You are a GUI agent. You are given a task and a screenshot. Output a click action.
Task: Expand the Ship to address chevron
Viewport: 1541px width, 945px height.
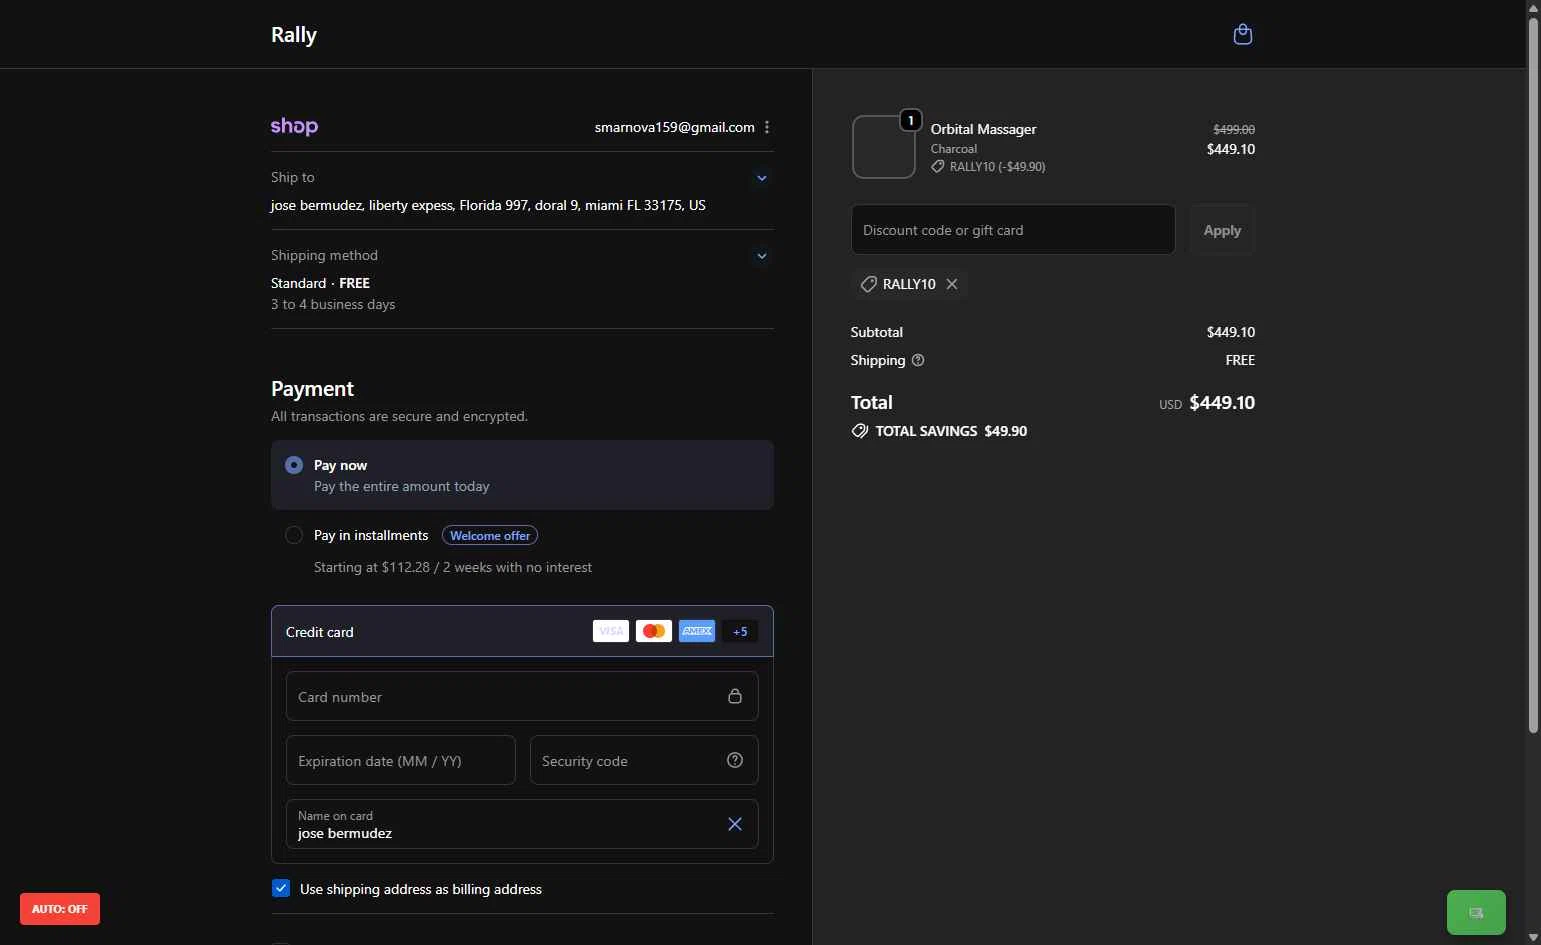click(x=762, y=178)
